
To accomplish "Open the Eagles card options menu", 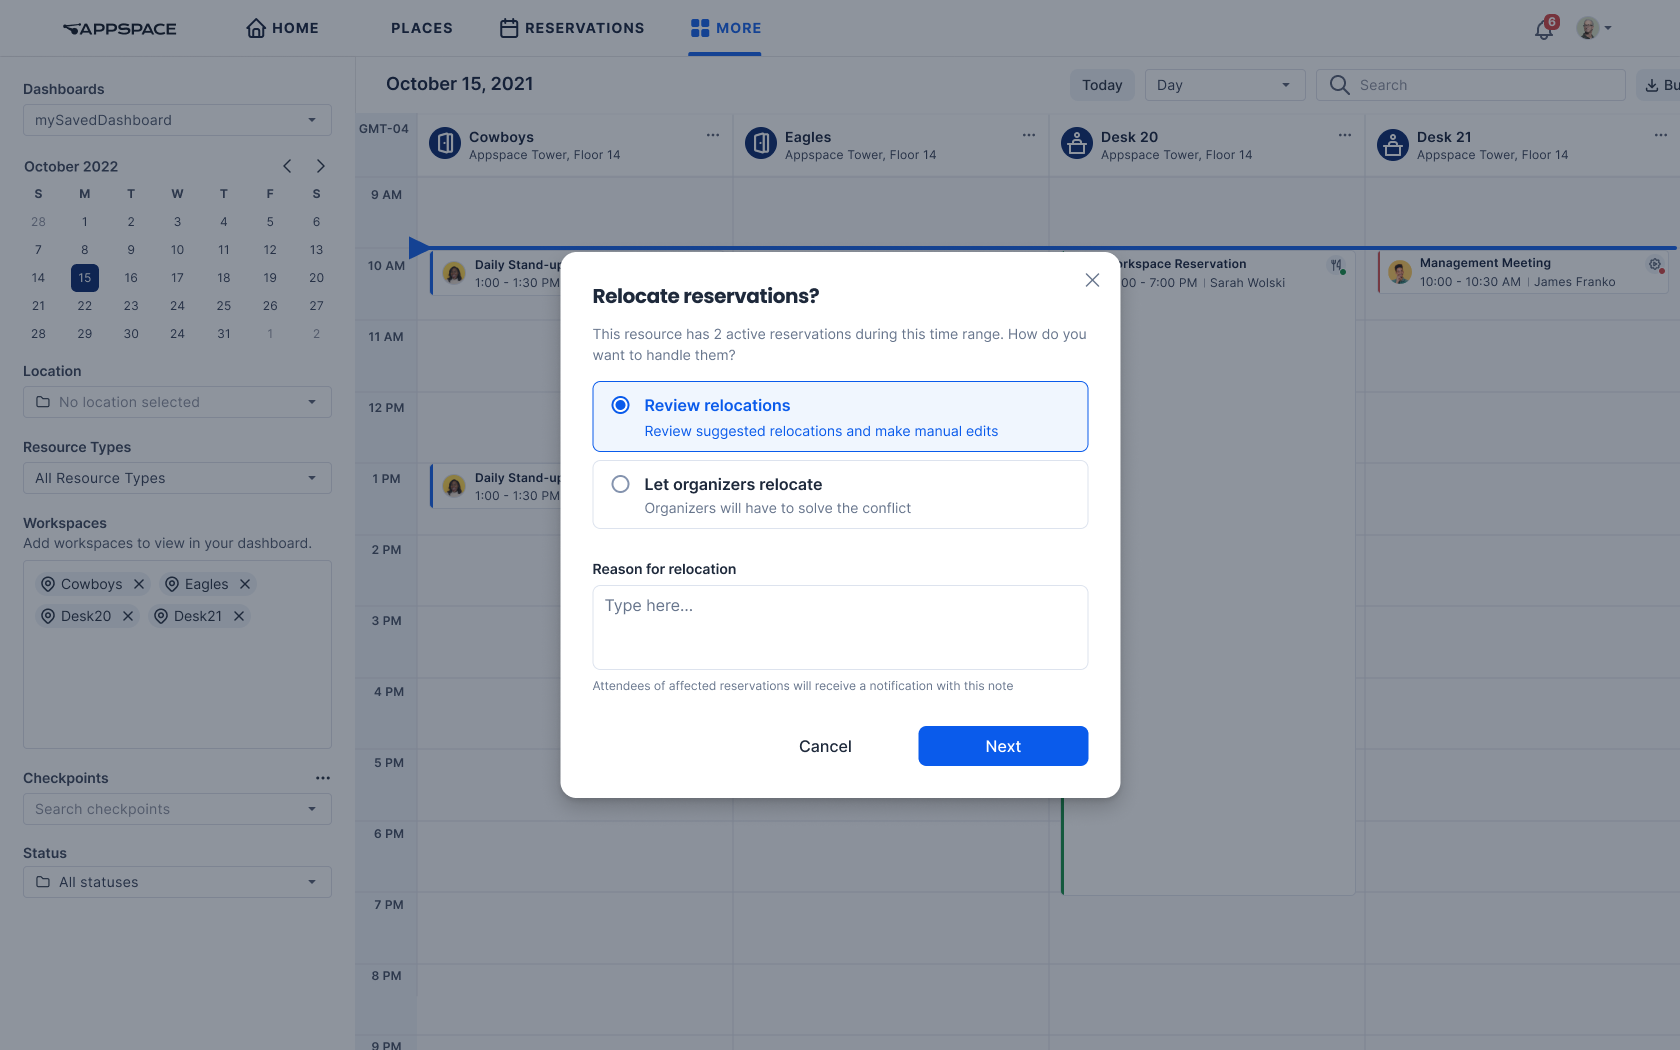I will pos(1029,134).
